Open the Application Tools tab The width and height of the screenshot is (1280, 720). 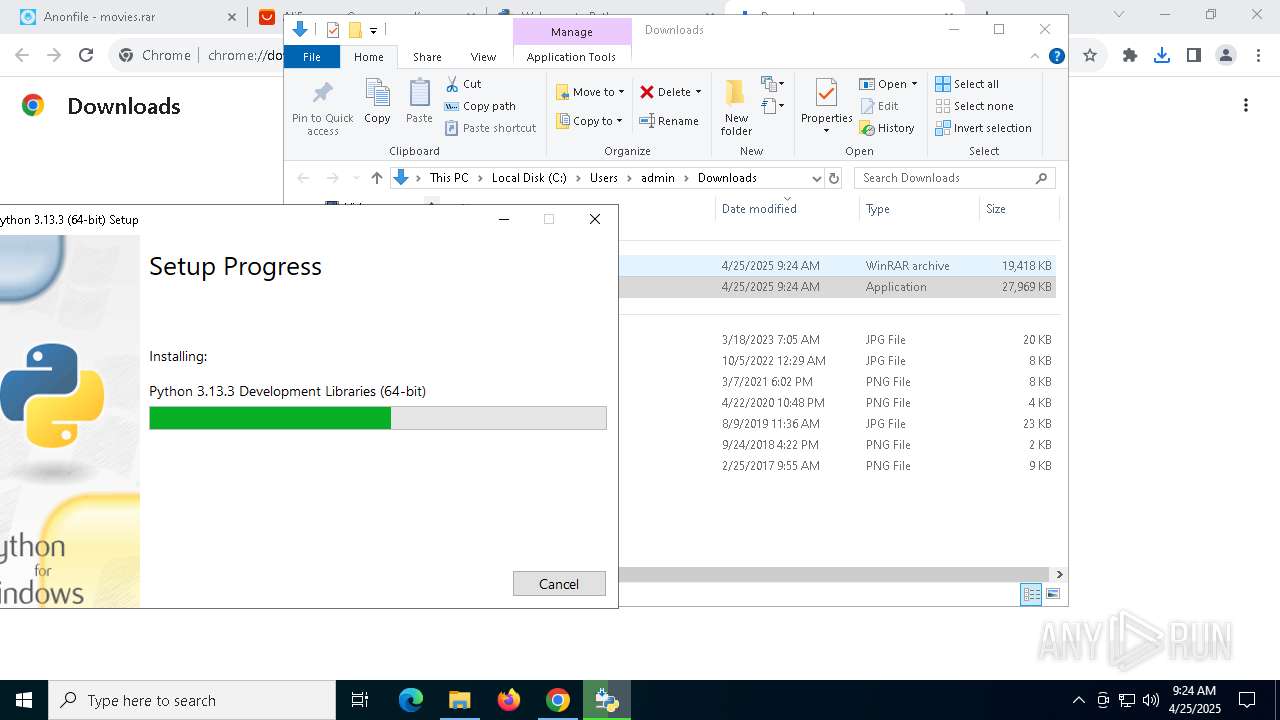(571, 57)
